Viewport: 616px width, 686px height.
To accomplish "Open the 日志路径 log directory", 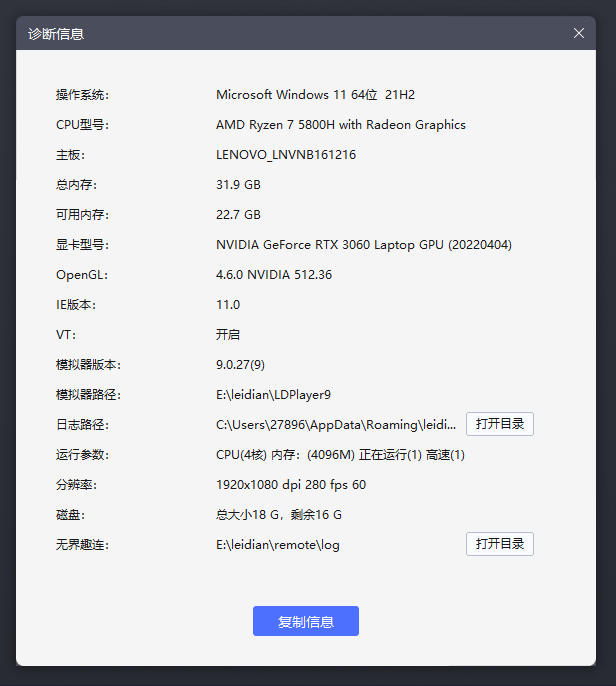I will coord(499,424).
